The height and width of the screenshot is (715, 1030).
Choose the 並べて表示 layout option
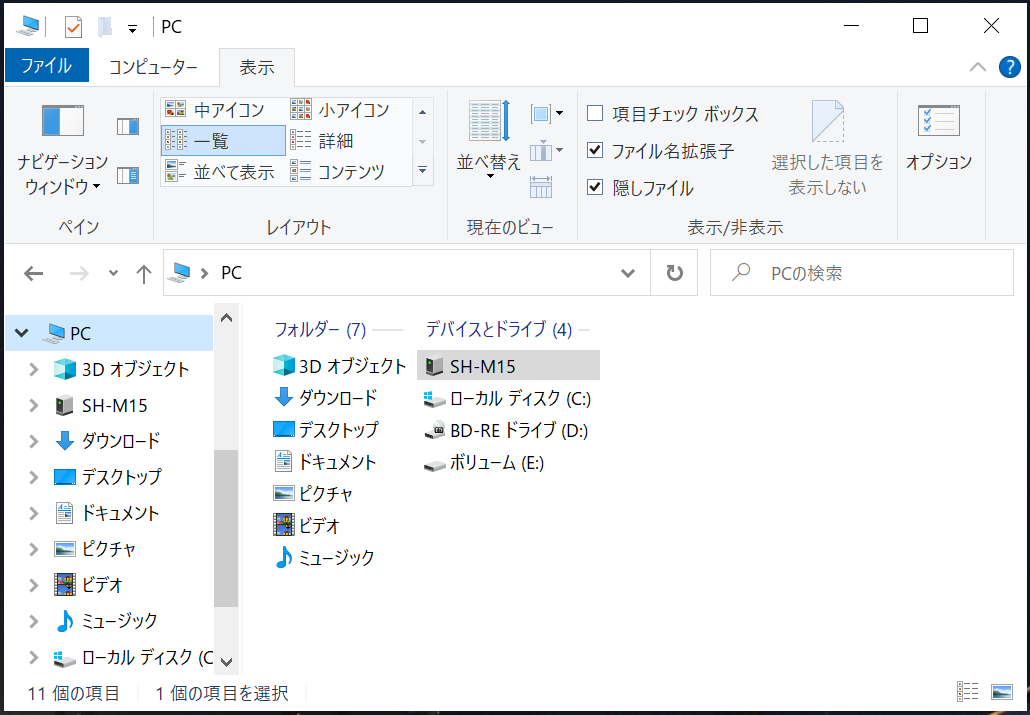point(233,172)
